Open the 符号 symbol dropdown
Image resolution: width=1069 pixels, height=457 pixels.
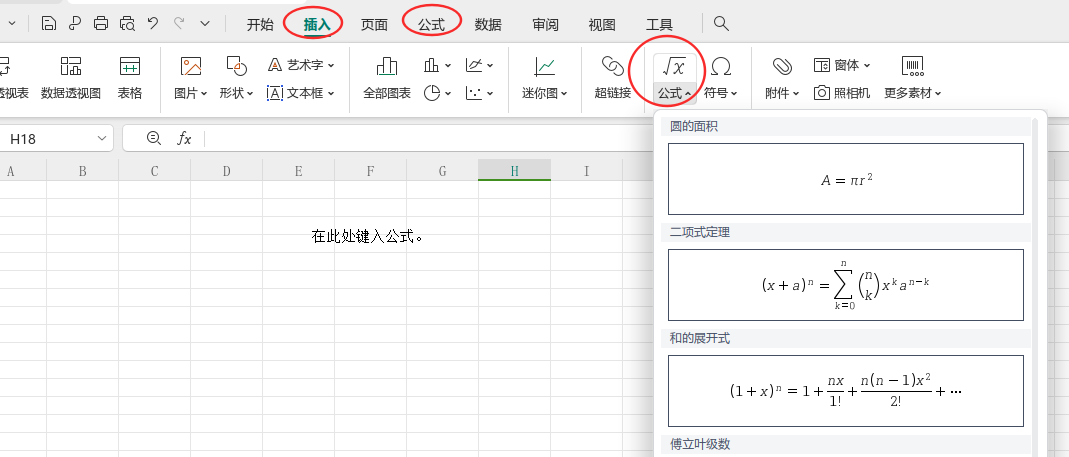point(721,78)
